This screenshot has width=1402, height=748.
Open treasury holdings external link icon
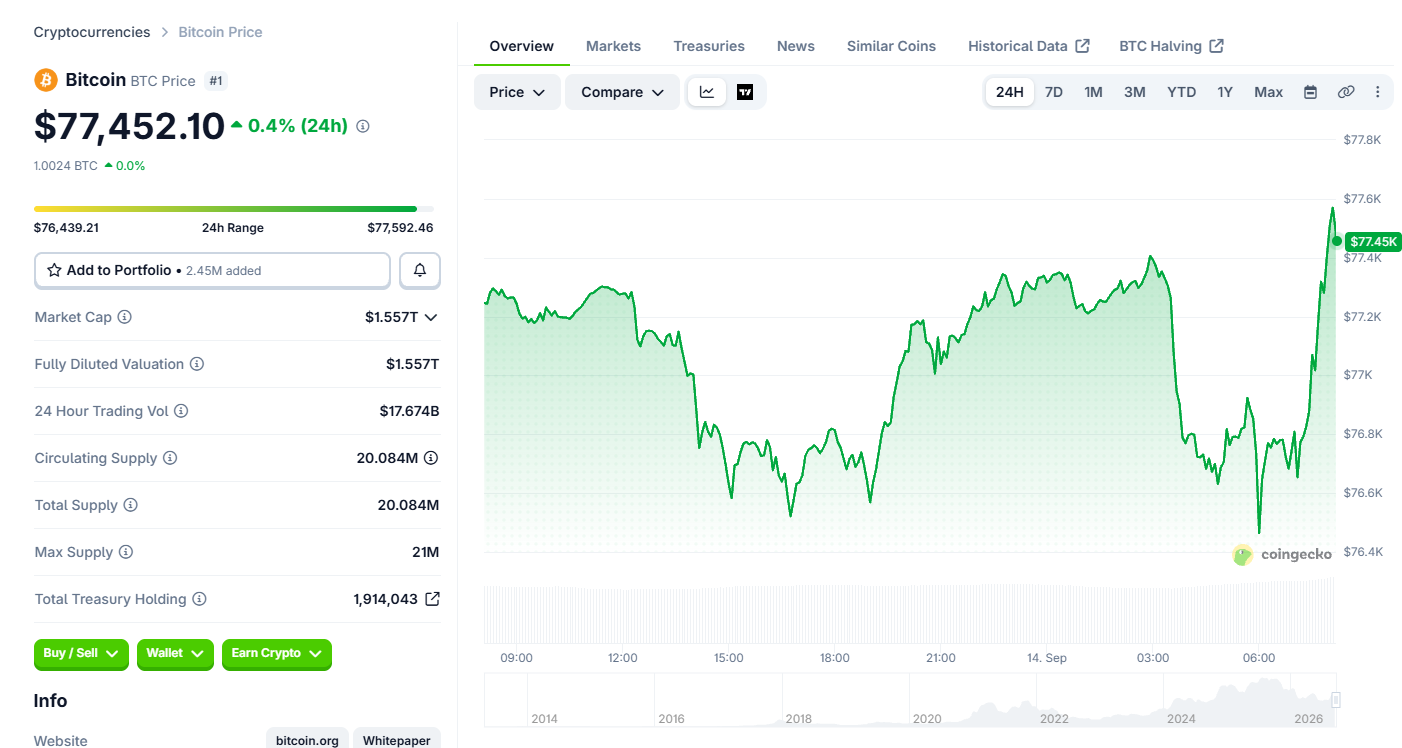[432, 599]
